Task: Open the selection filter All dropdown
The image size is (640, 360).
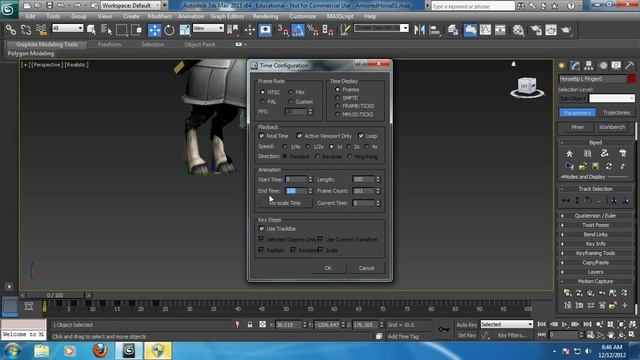Action: point(67,28)
